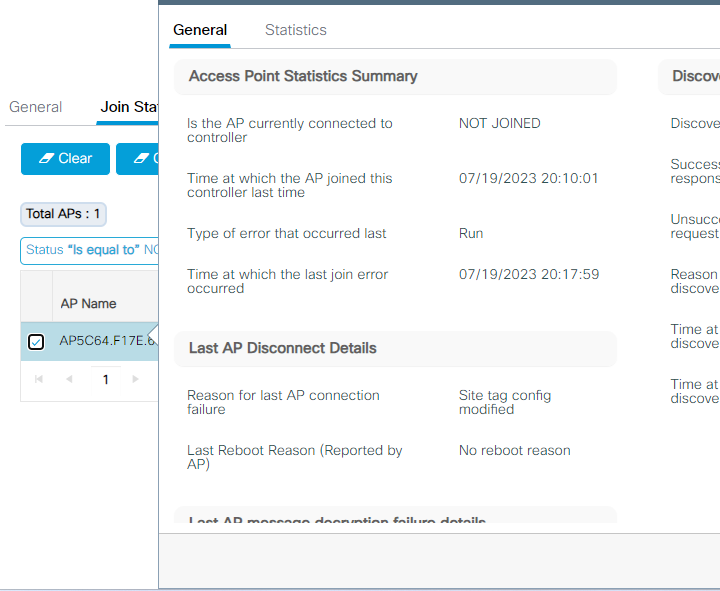Select page number 1 in pagination

click(106, 380)
